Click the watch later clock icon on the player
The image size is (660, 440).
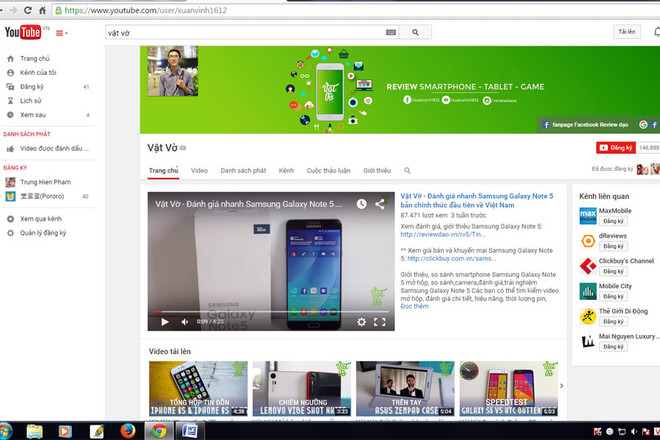(362, 204)
